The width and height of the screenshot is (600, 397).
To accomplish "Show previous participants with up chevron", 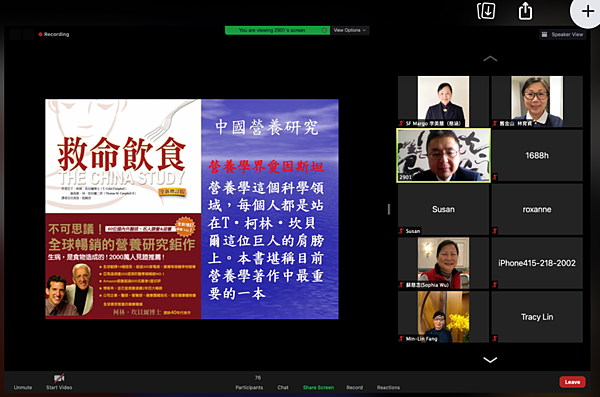I will pos(490,59).
